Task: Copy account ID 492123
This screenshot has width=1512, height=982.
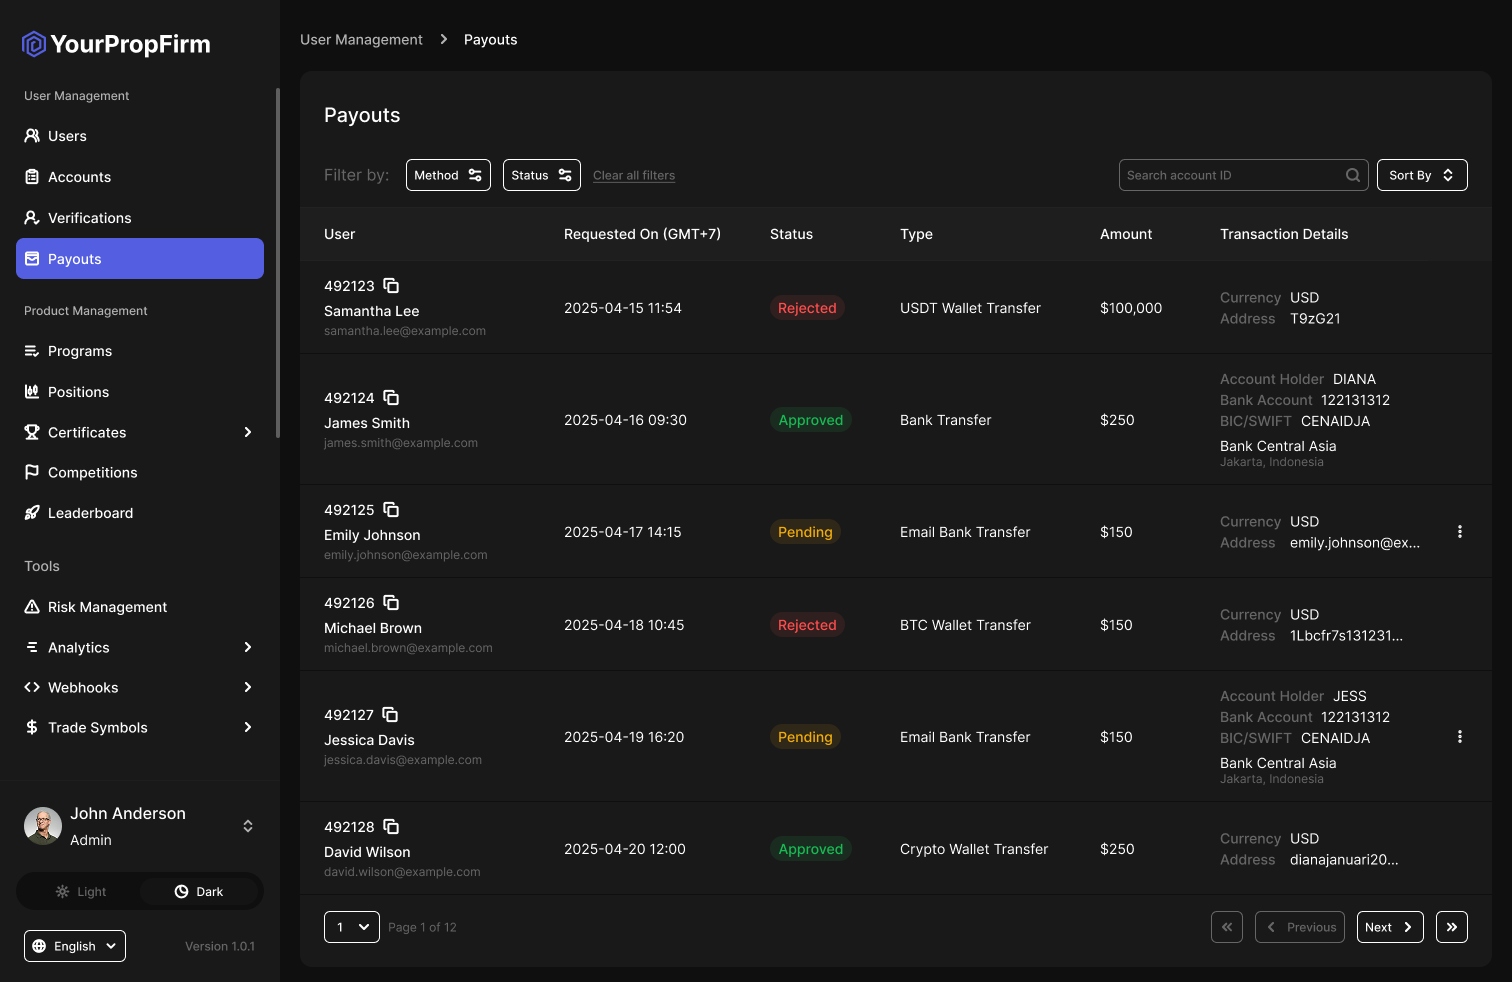Action: [391, 286]
